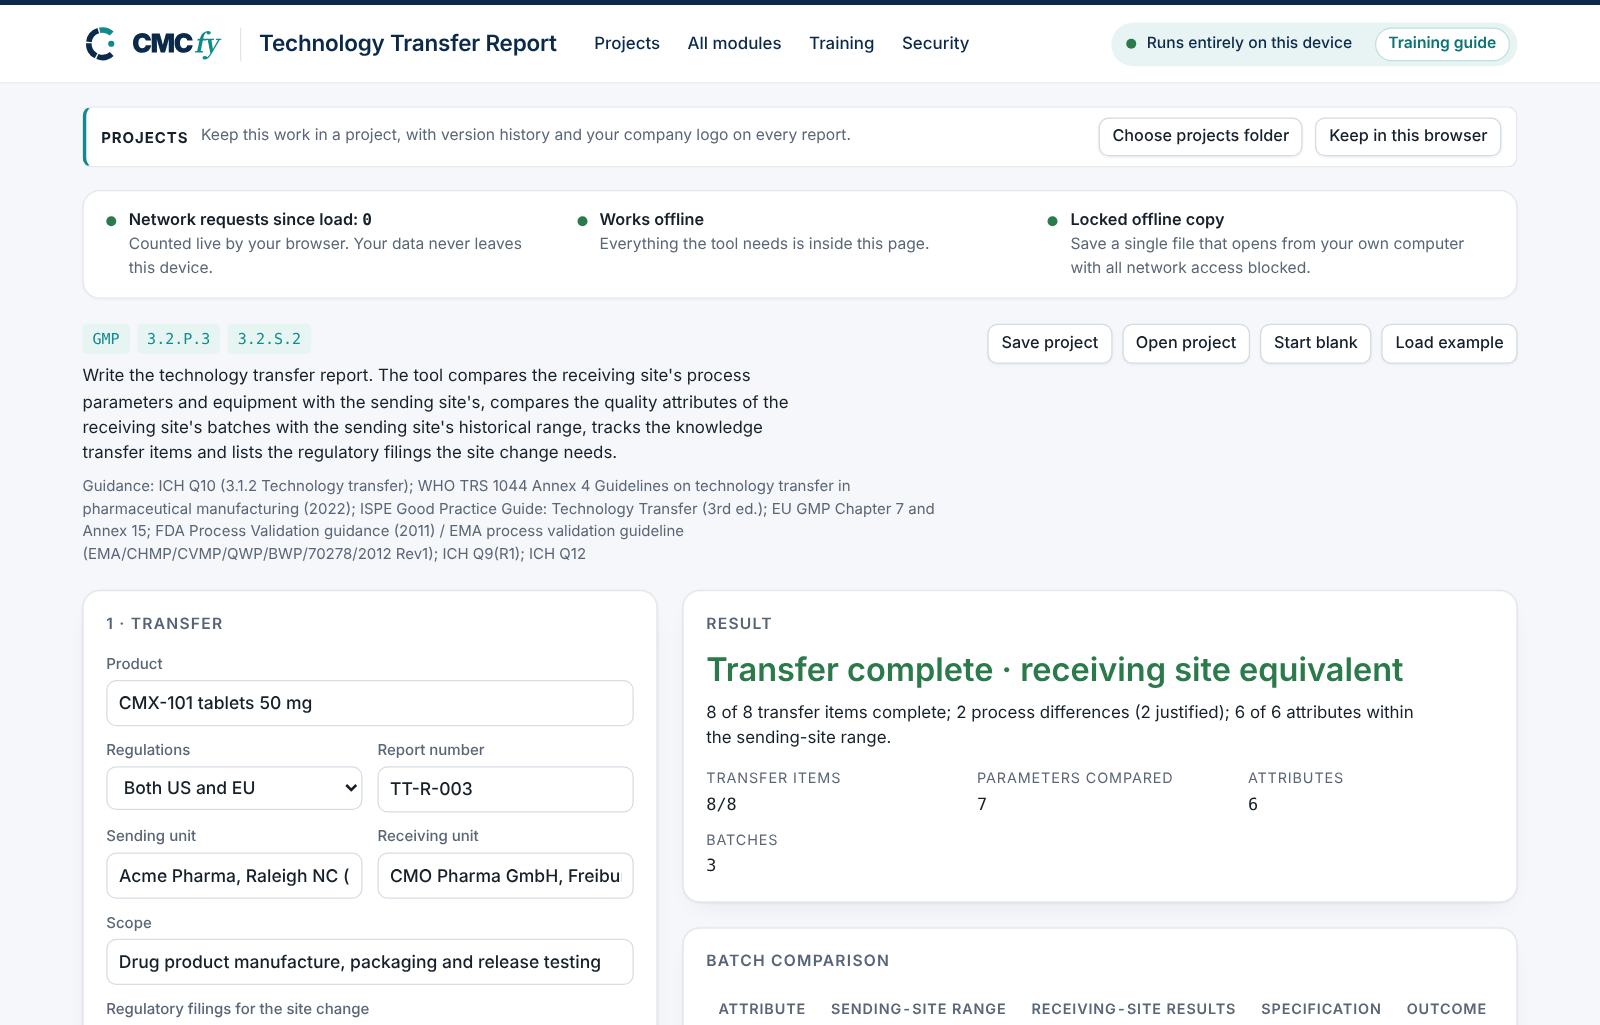Viewport: 1600px width, 1025px height.
Task: Click the 'Parameters compared' label
Action: coord(1075,778)
